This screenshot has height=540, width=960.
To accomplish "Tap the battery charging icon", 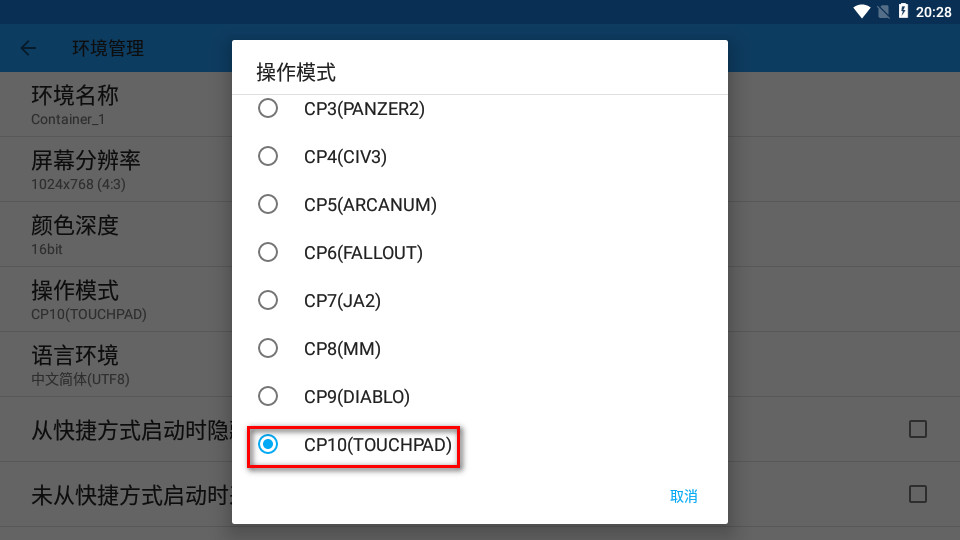I will coord(903,11).
